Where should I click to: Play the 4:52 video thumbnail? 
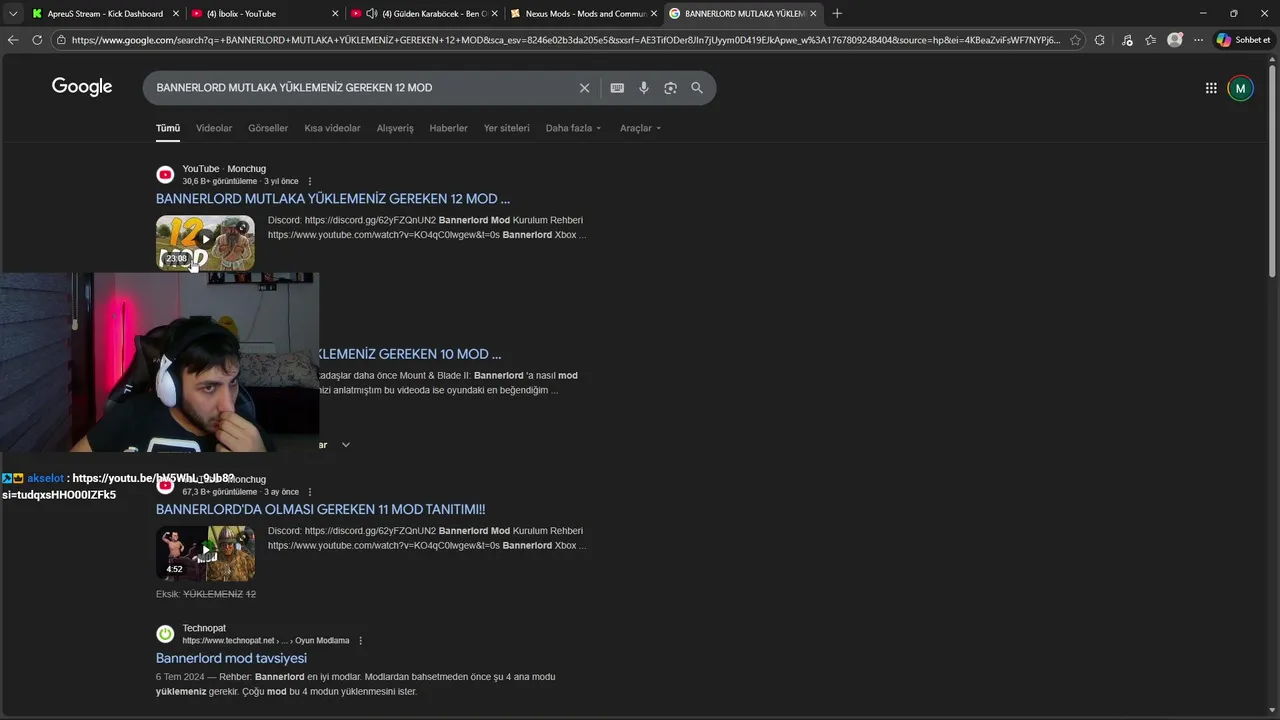pos(205,554)
